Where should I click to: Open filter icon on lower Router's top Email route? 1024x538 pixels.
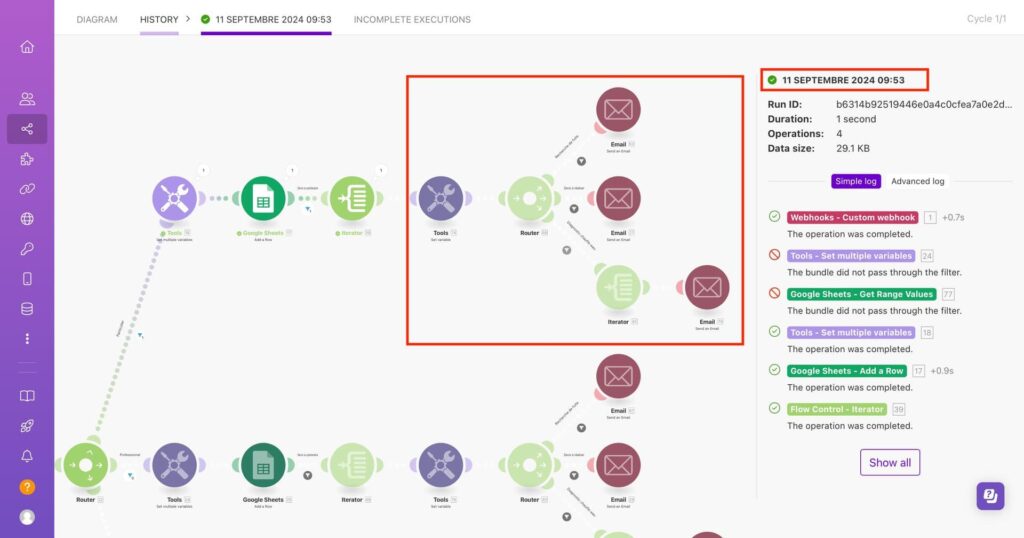click(x=581, y=428)
